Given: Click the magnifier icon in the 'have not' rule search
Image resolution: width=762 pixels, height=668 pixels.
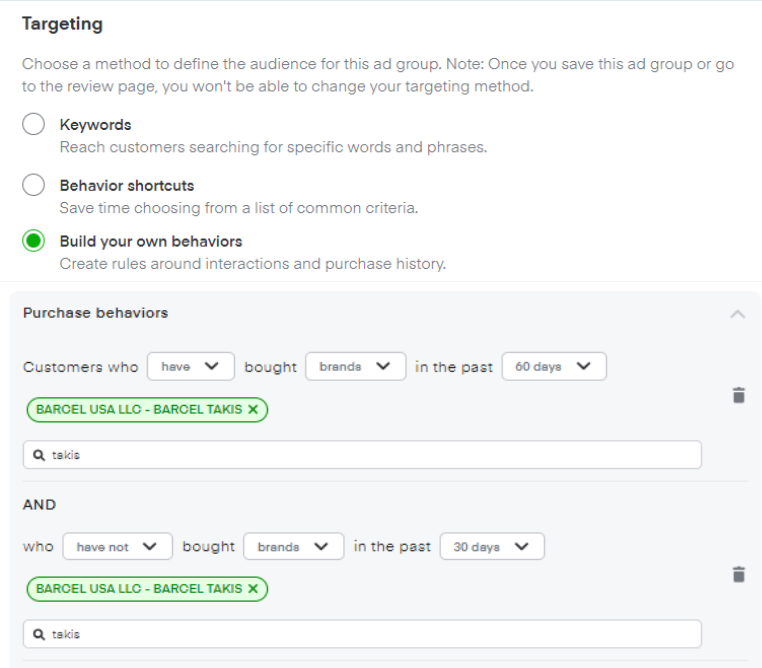Looking at the screenshot, I should [39, 634].
